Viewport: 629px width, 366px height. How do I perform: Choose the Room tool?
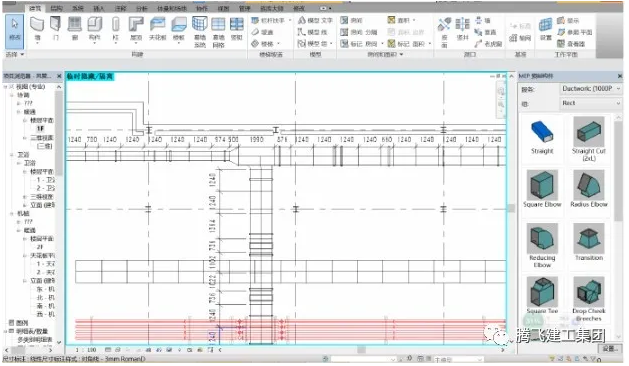pyautogui.click(x=351, y=20)
